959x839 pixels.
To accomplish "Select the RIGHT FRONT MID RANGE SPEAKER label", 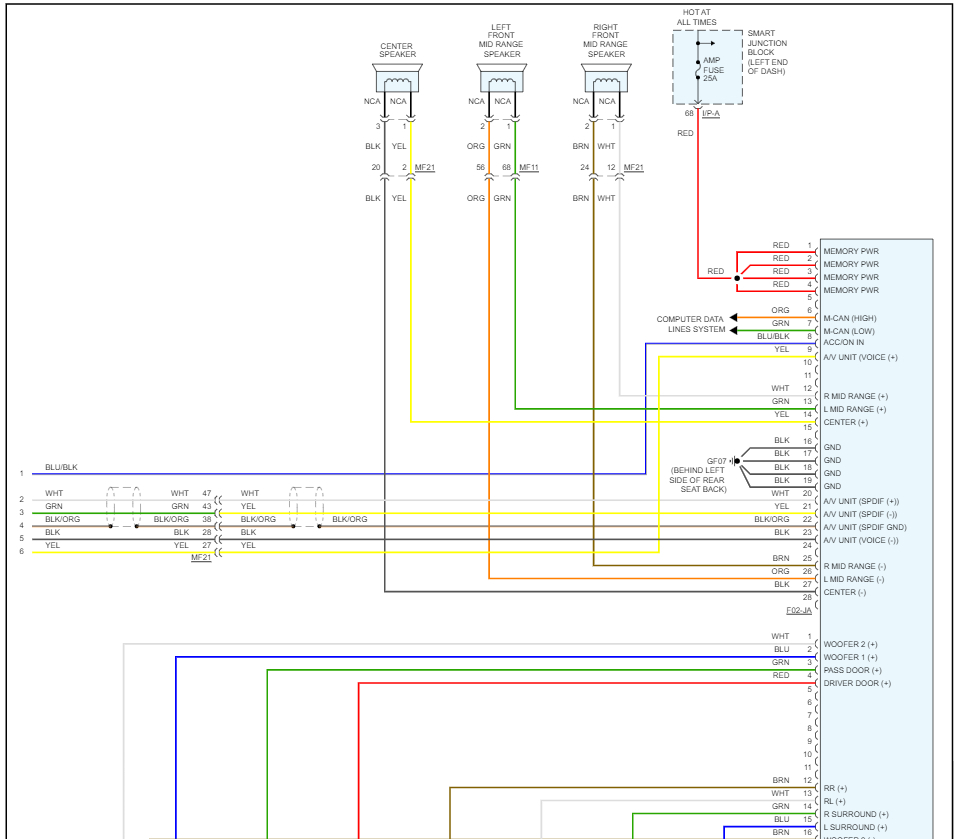I will coord(605,40).
